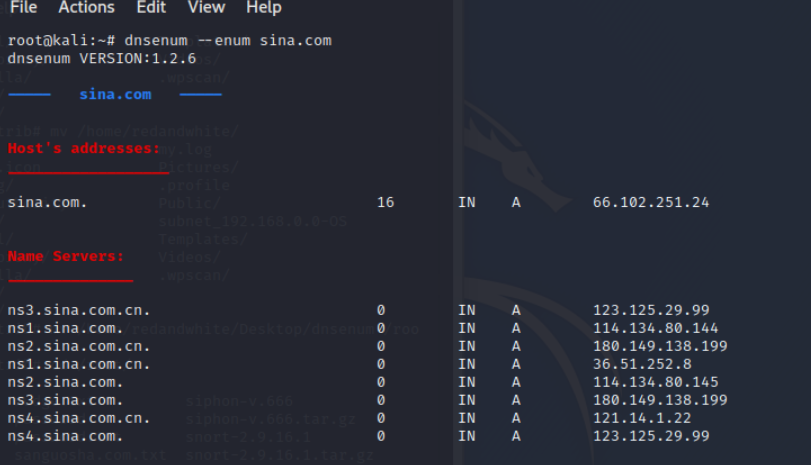This screenshot has width=811, height=465.
Task: Click the command text 'dnsenum --enum sina.com'
Action: point(228,40)
